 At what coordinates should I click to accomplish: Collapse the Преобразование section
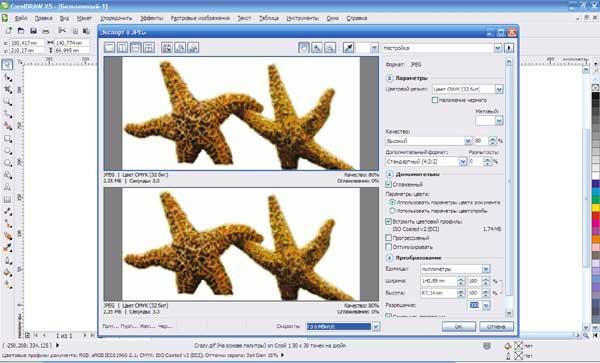[389, 258]
